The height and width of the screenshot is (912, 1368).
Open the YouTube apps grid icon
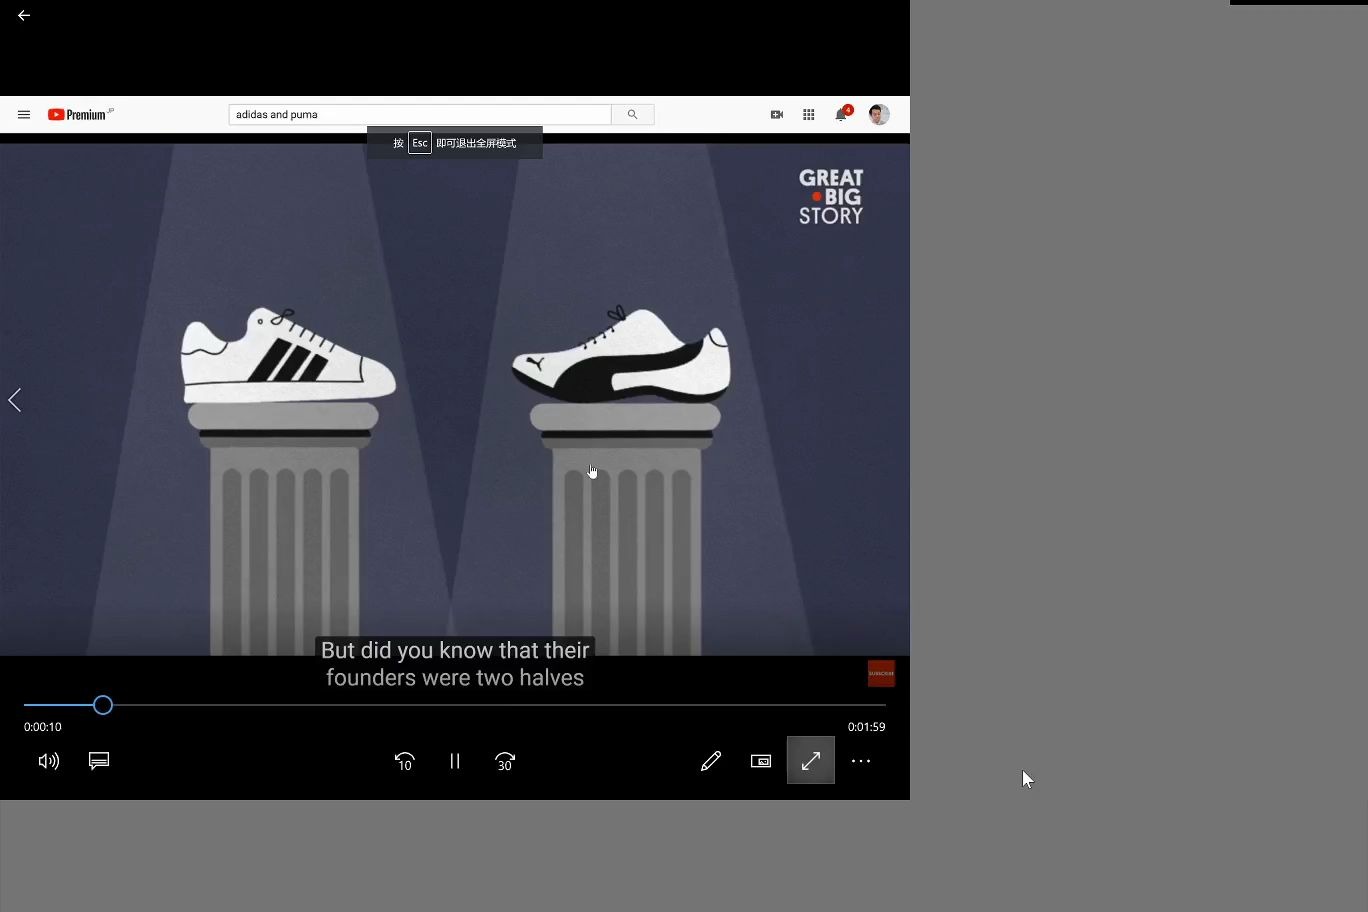tap(809, 115)
